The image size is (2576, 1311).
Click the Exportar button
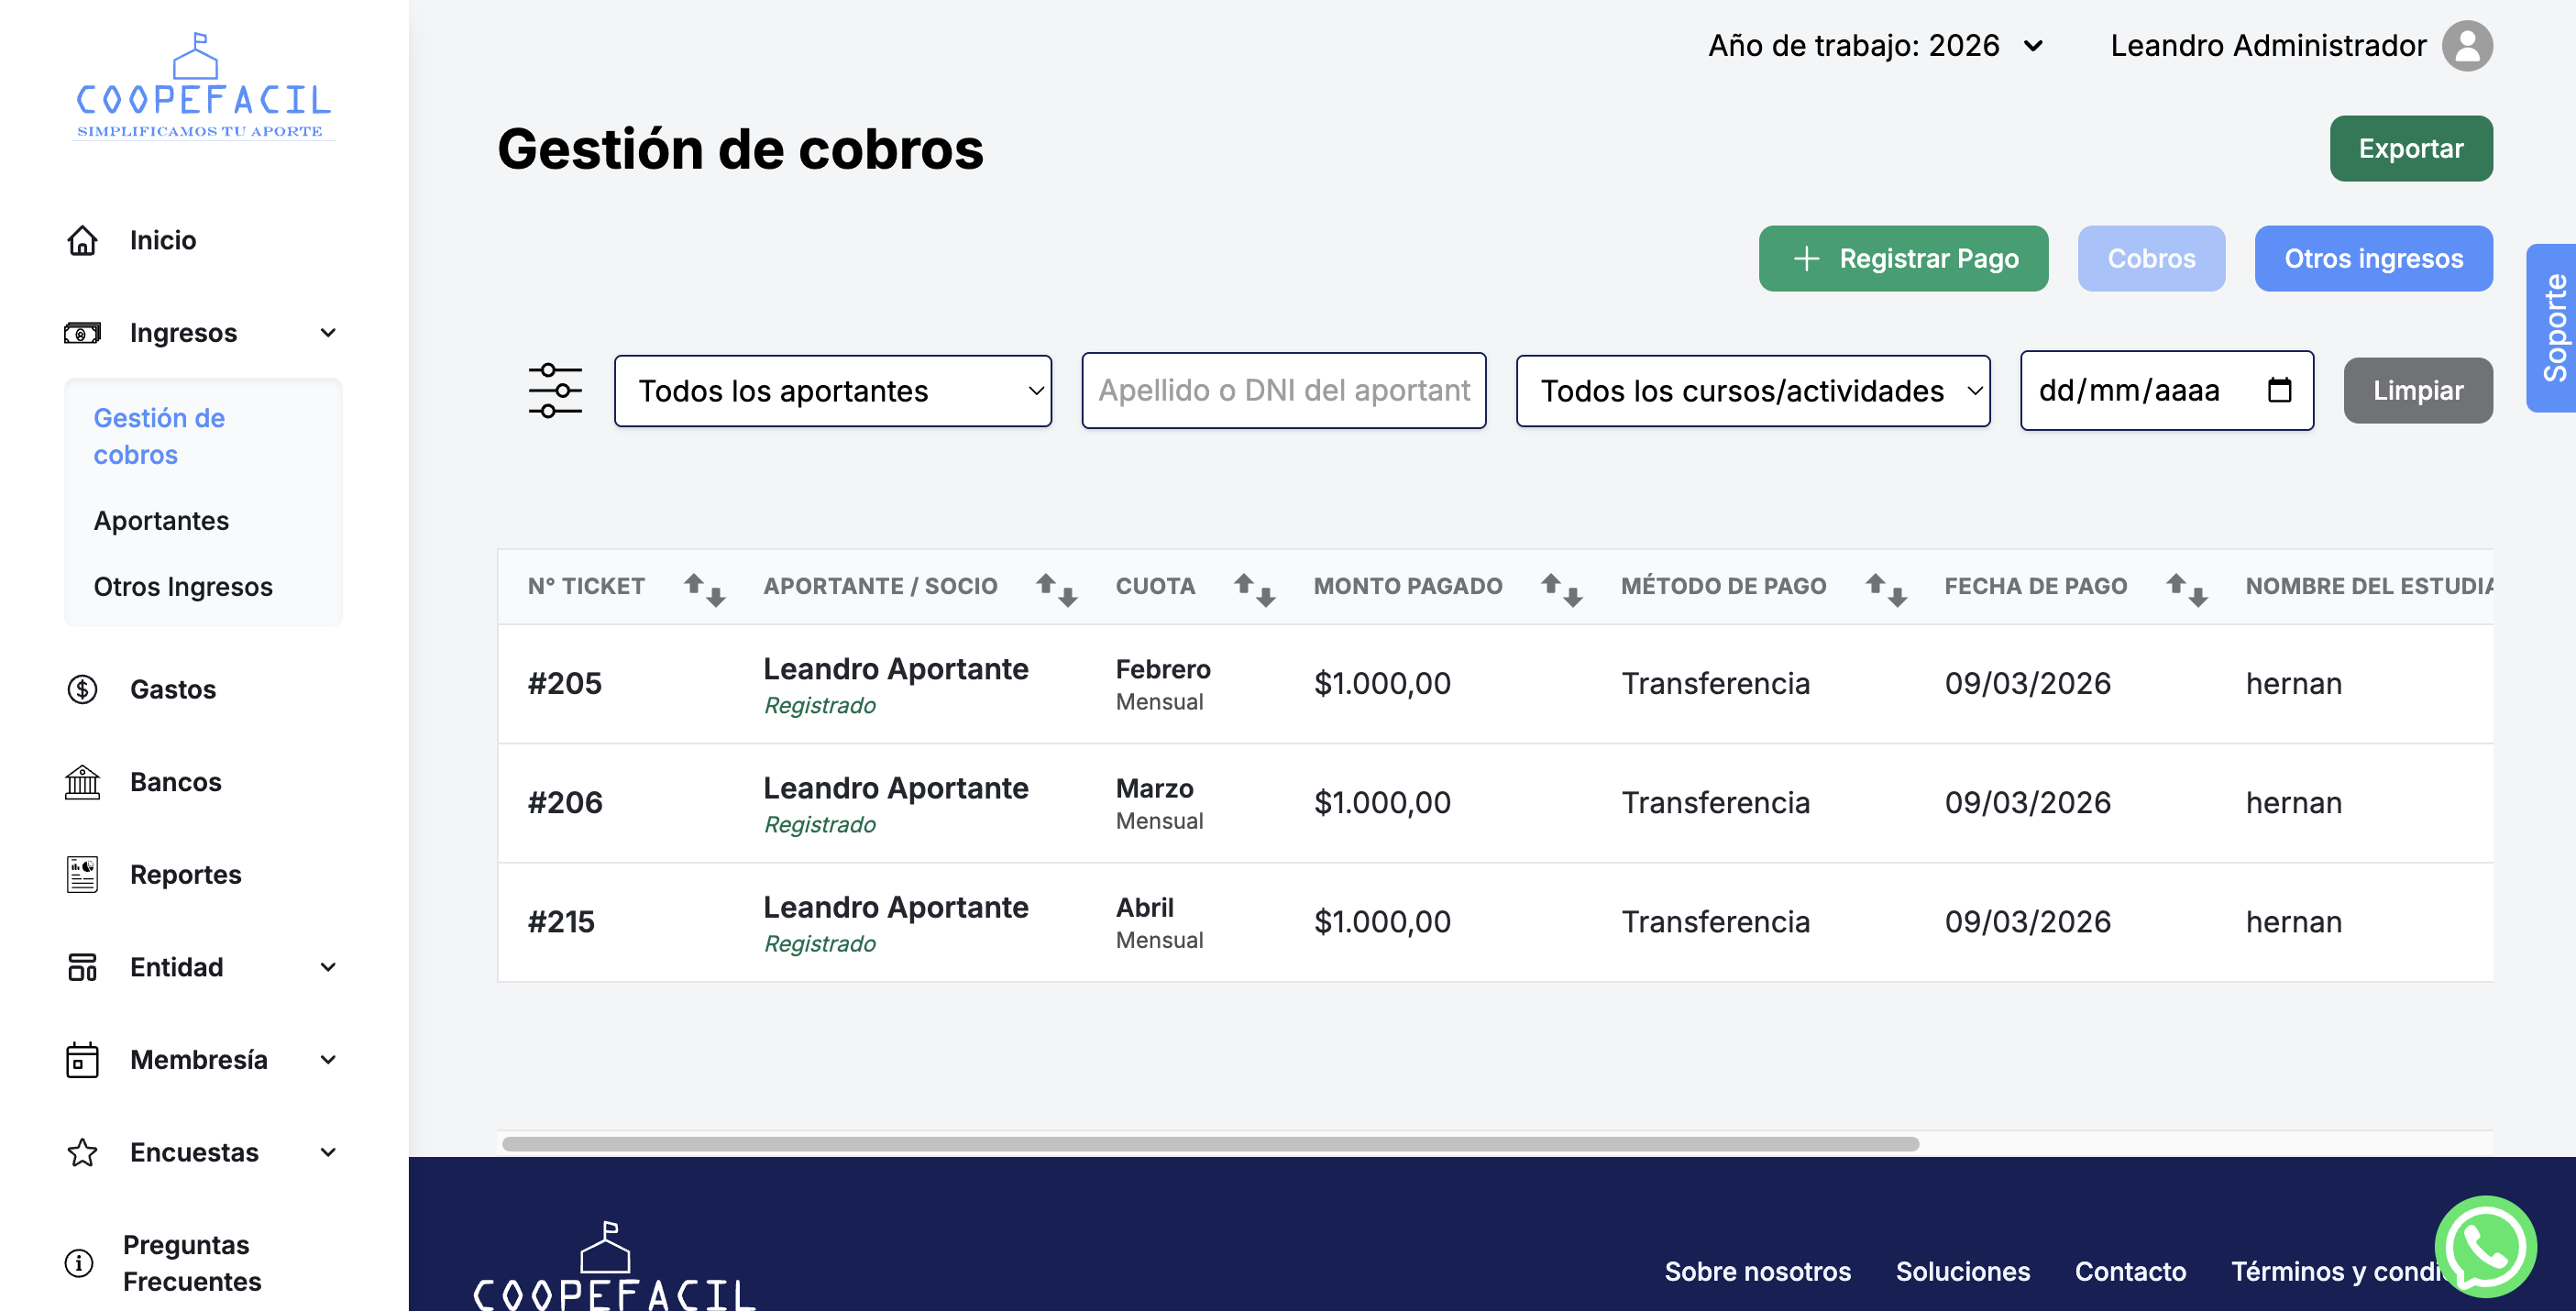[x=2410, y=149]
